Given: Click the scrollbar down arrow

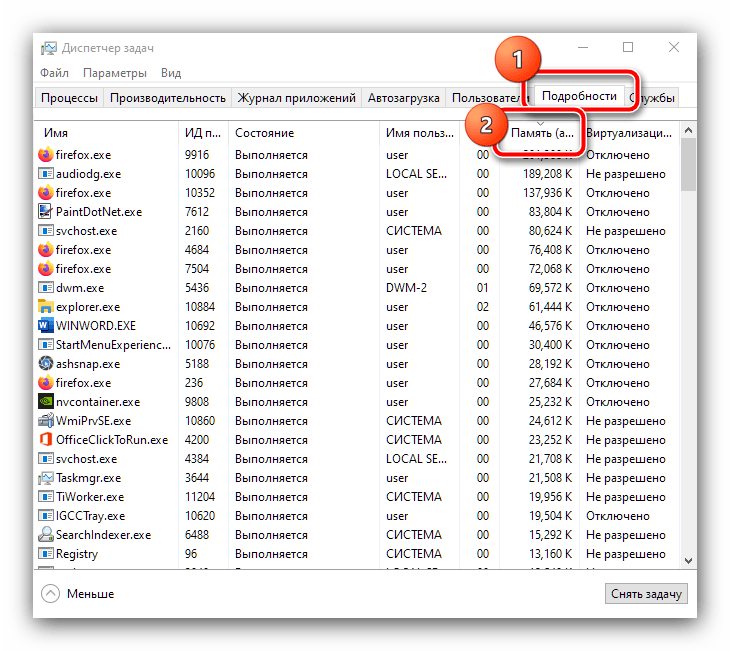Looking at the screenshot, I should (x=689, y=561).
